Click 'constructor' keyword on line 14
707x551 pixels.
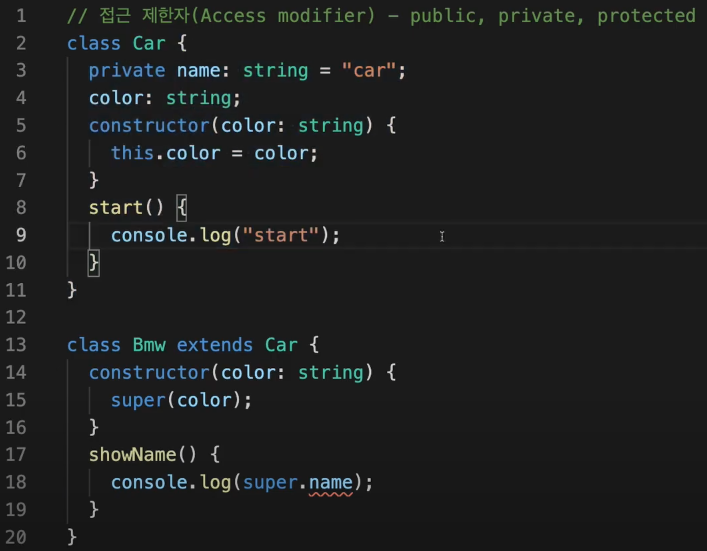[x=149, y=373]
